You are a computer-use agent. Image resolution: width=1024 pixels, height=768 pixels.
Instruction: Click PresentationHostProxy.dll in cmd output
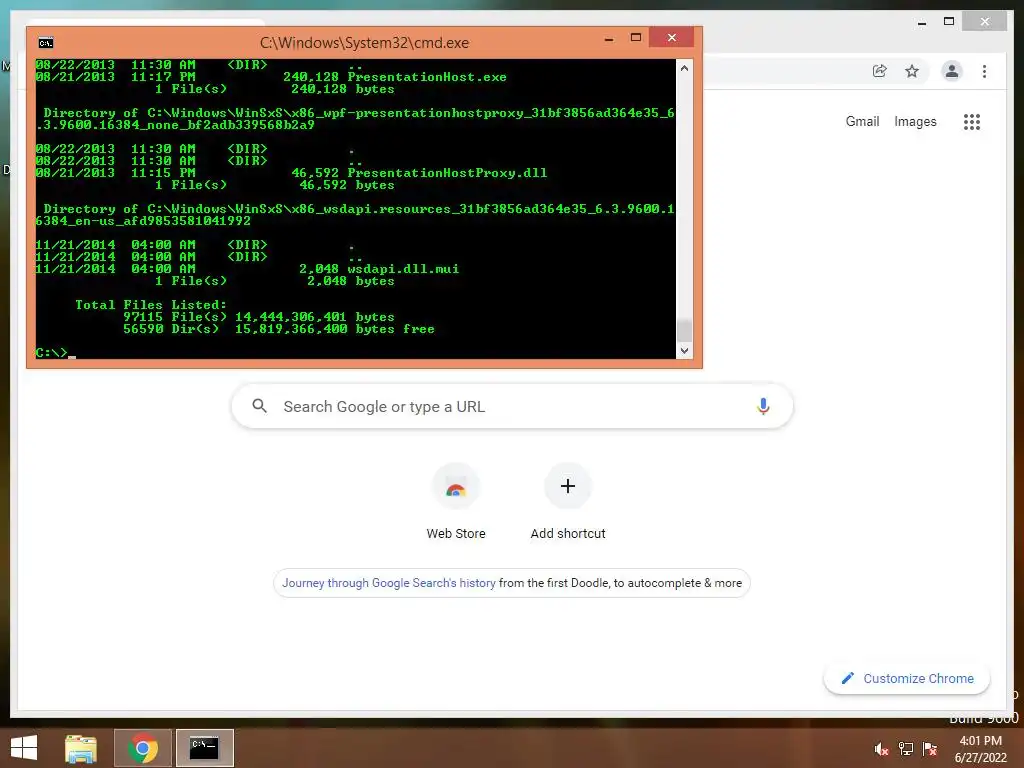click(447, 173)
